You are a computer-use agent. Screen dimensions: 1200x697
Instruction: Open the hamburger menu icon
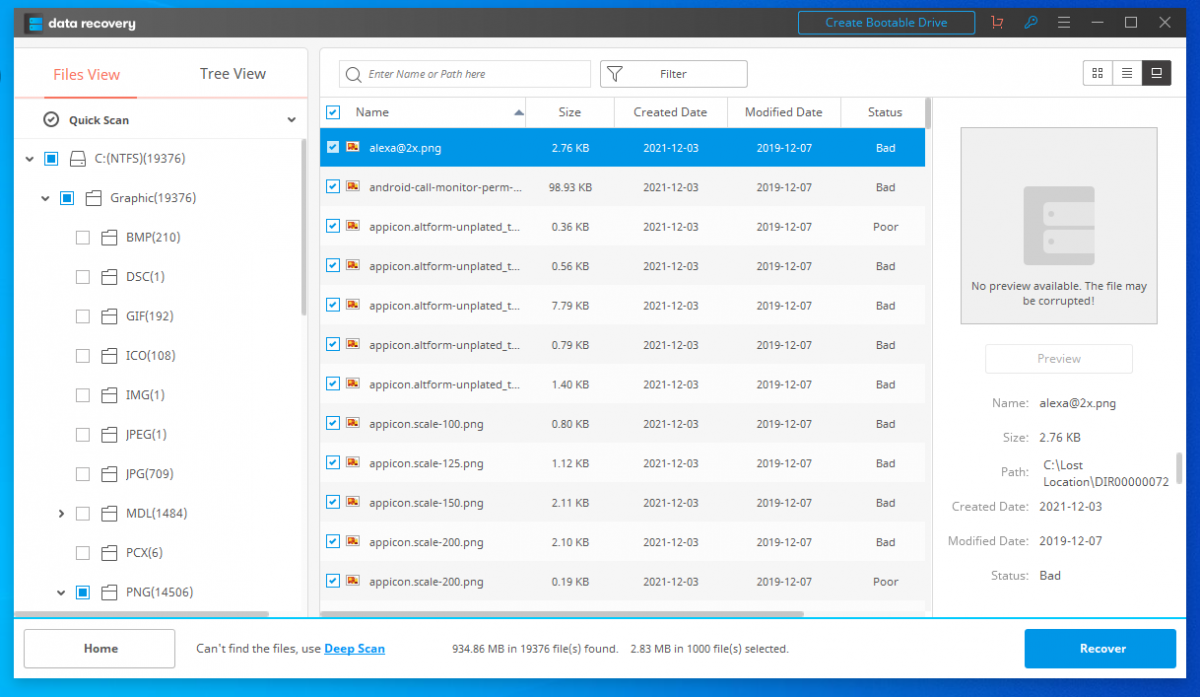(x=1064, y=22)
